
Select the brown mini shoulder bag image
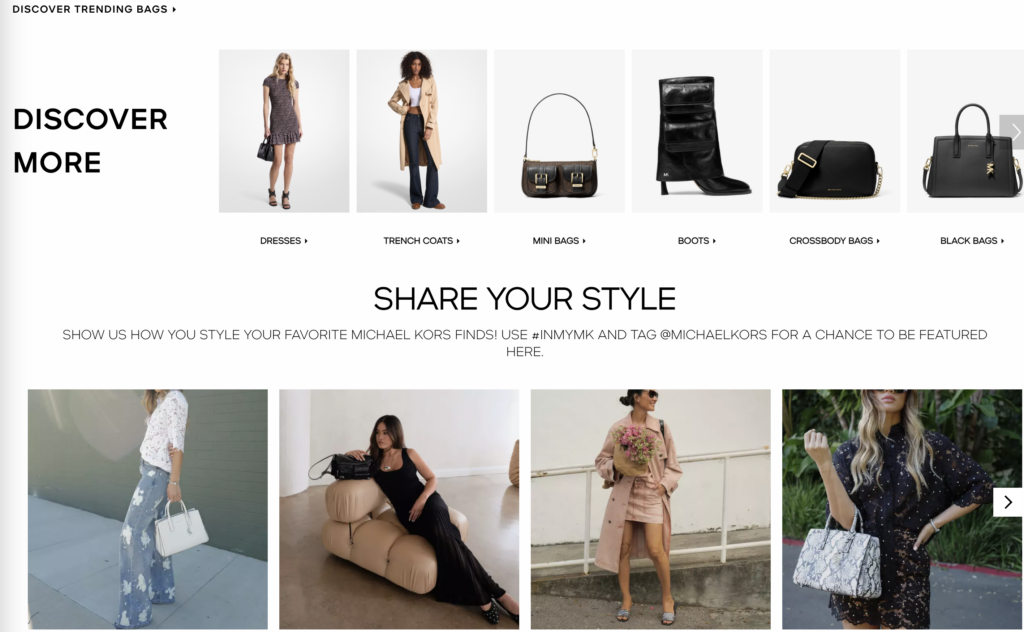click(560, 131)
